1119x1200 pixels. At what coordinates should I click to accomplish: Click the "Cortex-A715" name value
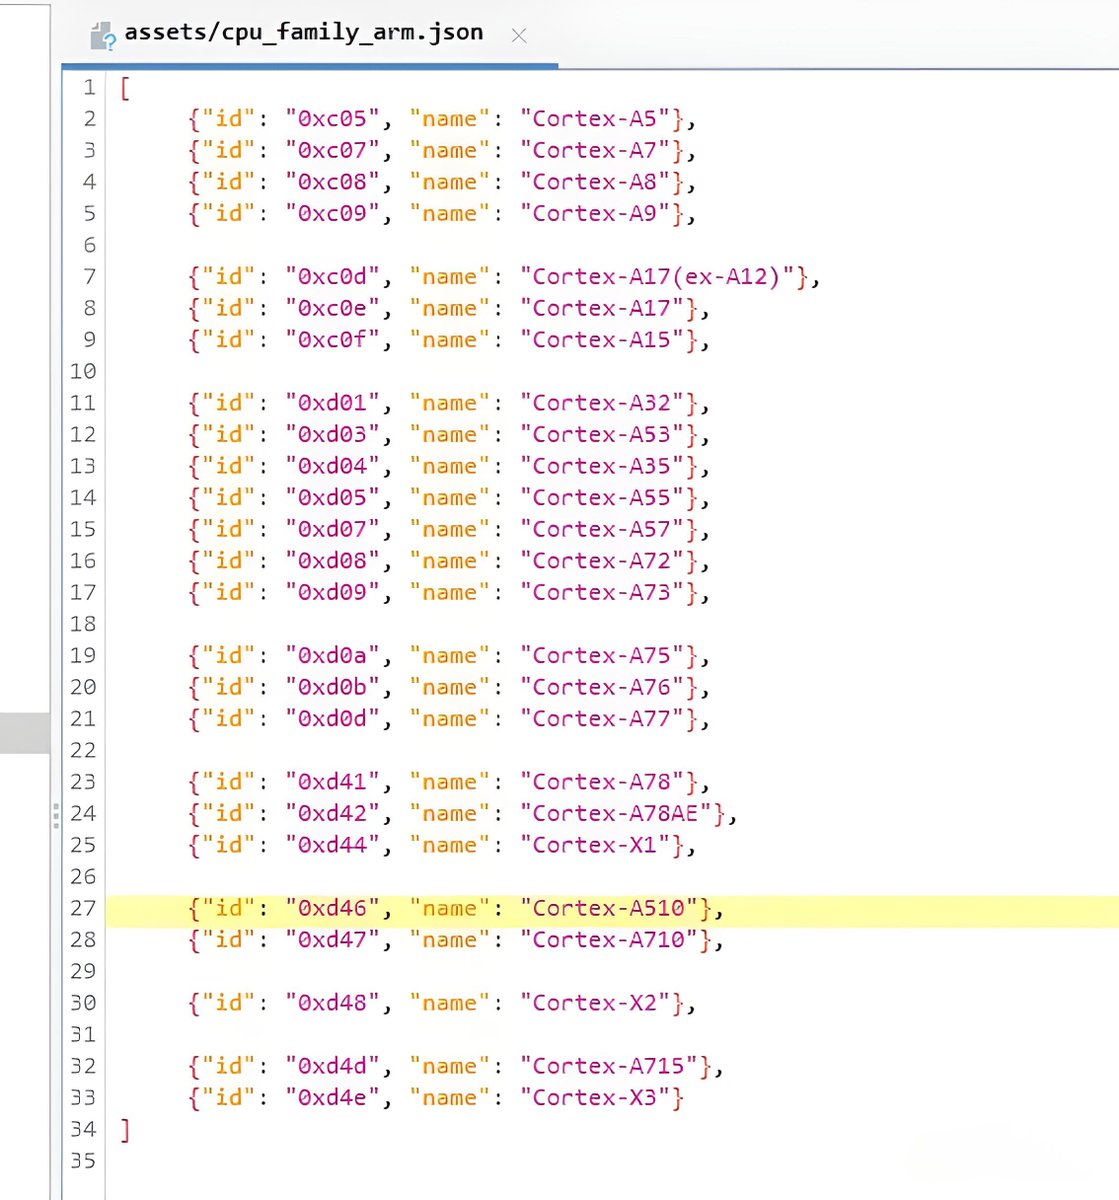609,1067
